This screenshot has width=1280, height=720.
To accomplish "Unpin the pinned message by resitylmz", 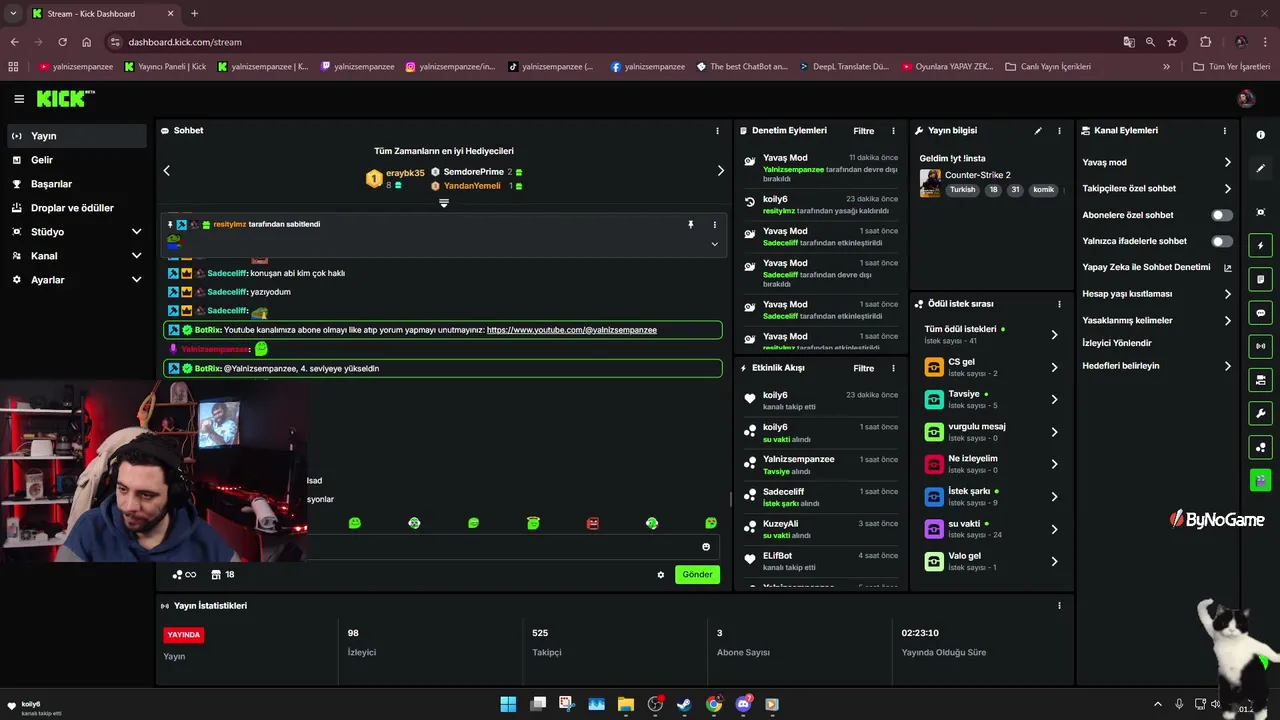I will [x=690, y=225].
